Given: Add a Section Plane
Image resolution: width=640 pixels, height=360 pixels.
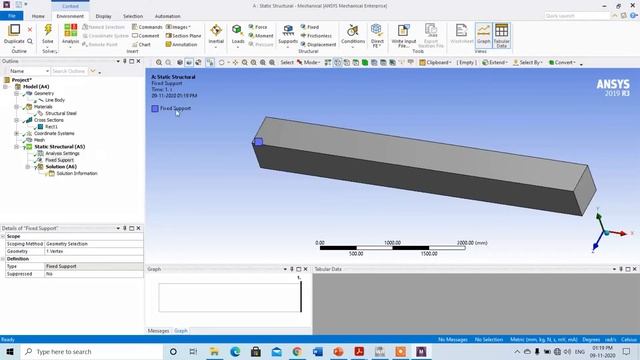Looking at the screenshot, I should click(183, 36).
